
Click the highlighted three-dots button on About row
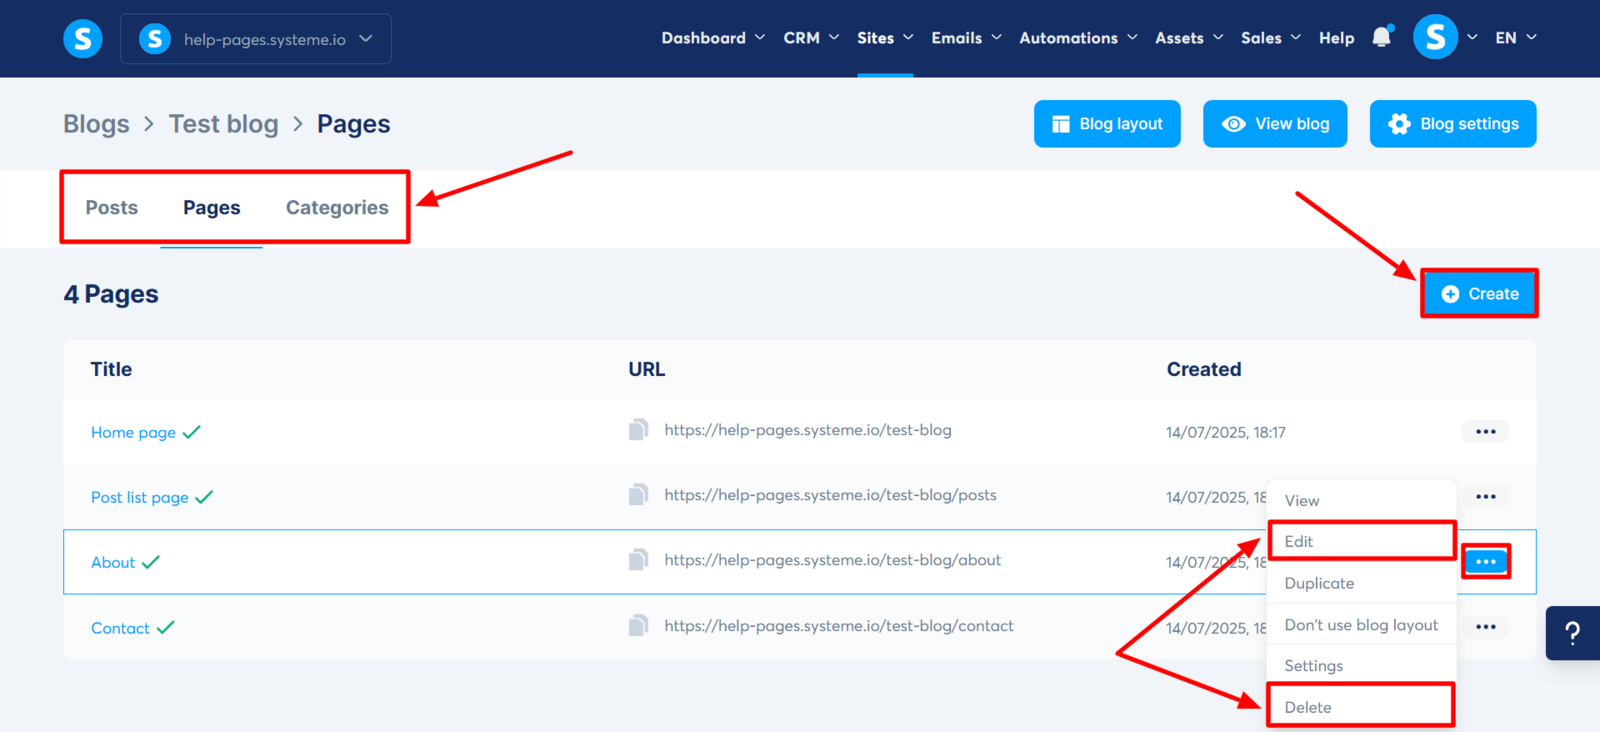(1485, 562)
